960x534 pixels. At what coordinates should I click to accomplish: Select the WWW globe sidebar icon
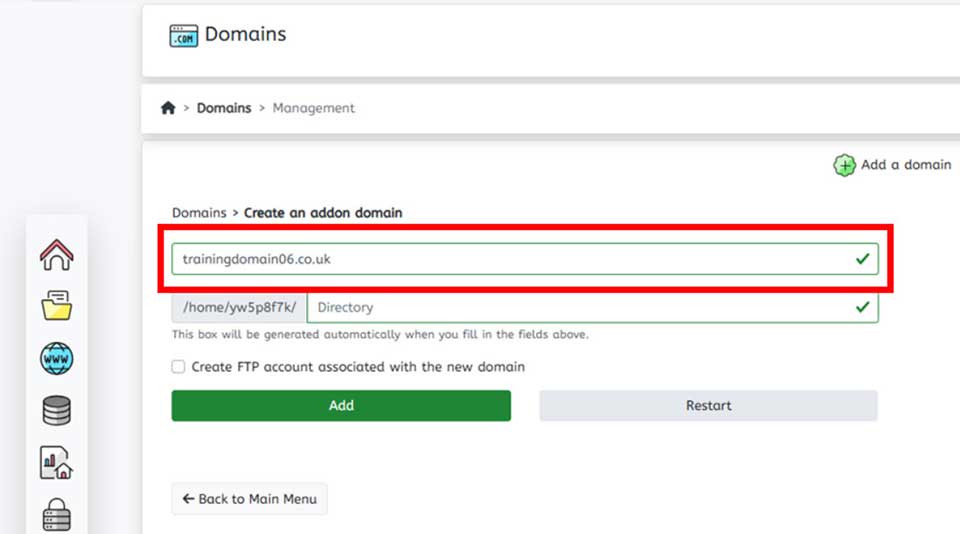[57, 357]
